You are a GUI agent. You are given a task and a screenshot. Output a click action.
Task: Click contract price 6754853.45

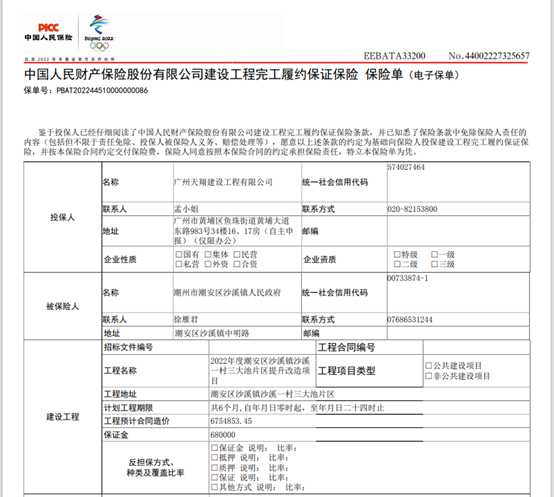pos(231,421)
